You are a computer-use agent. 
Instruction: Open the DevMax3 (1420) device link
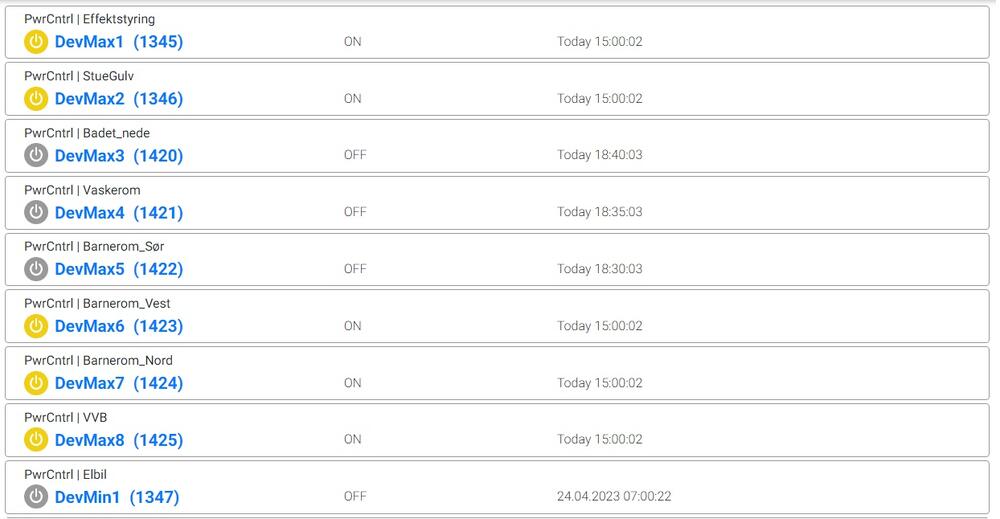tap(118, 156)
